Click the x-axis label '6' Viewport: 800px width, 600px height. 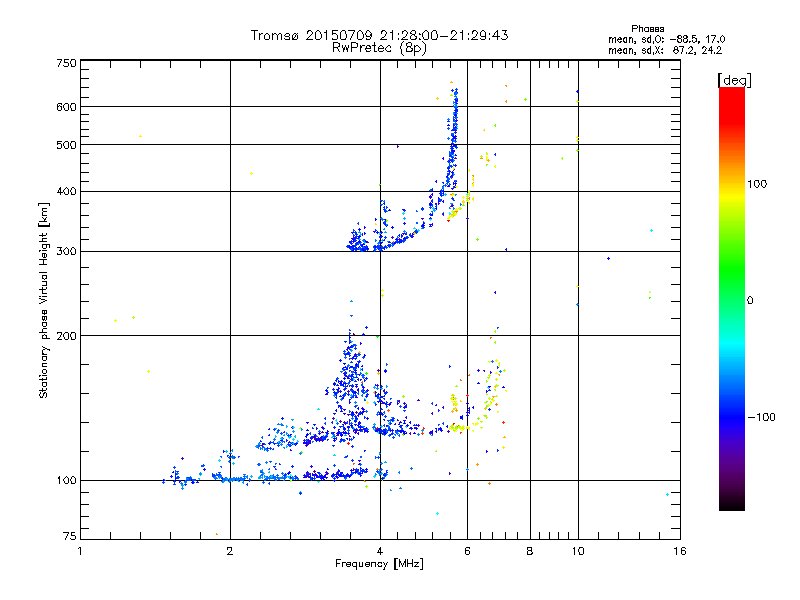pyautogui.click(x=467, y=551)
